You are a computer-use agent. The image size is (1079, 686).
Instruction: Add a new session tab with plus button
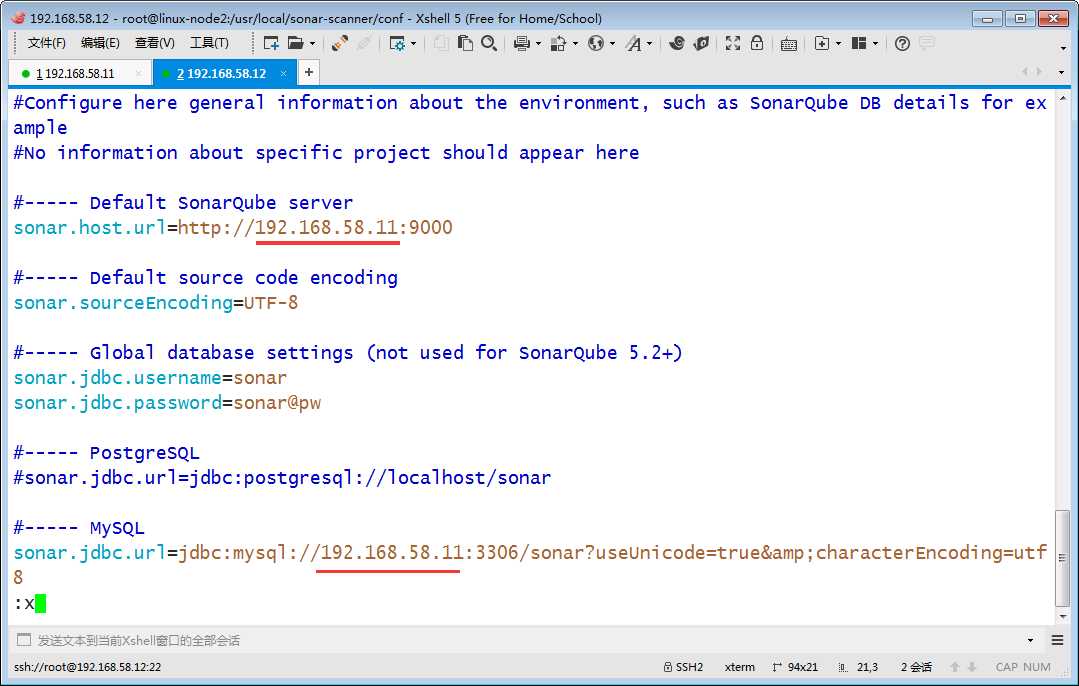(309, 72)
